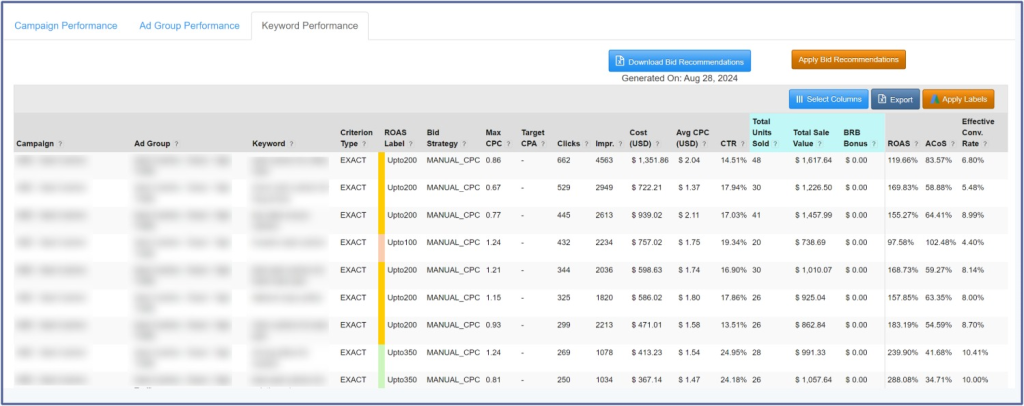
Task: Click the Apply Labels button
Action: click(x=958, y=99)
